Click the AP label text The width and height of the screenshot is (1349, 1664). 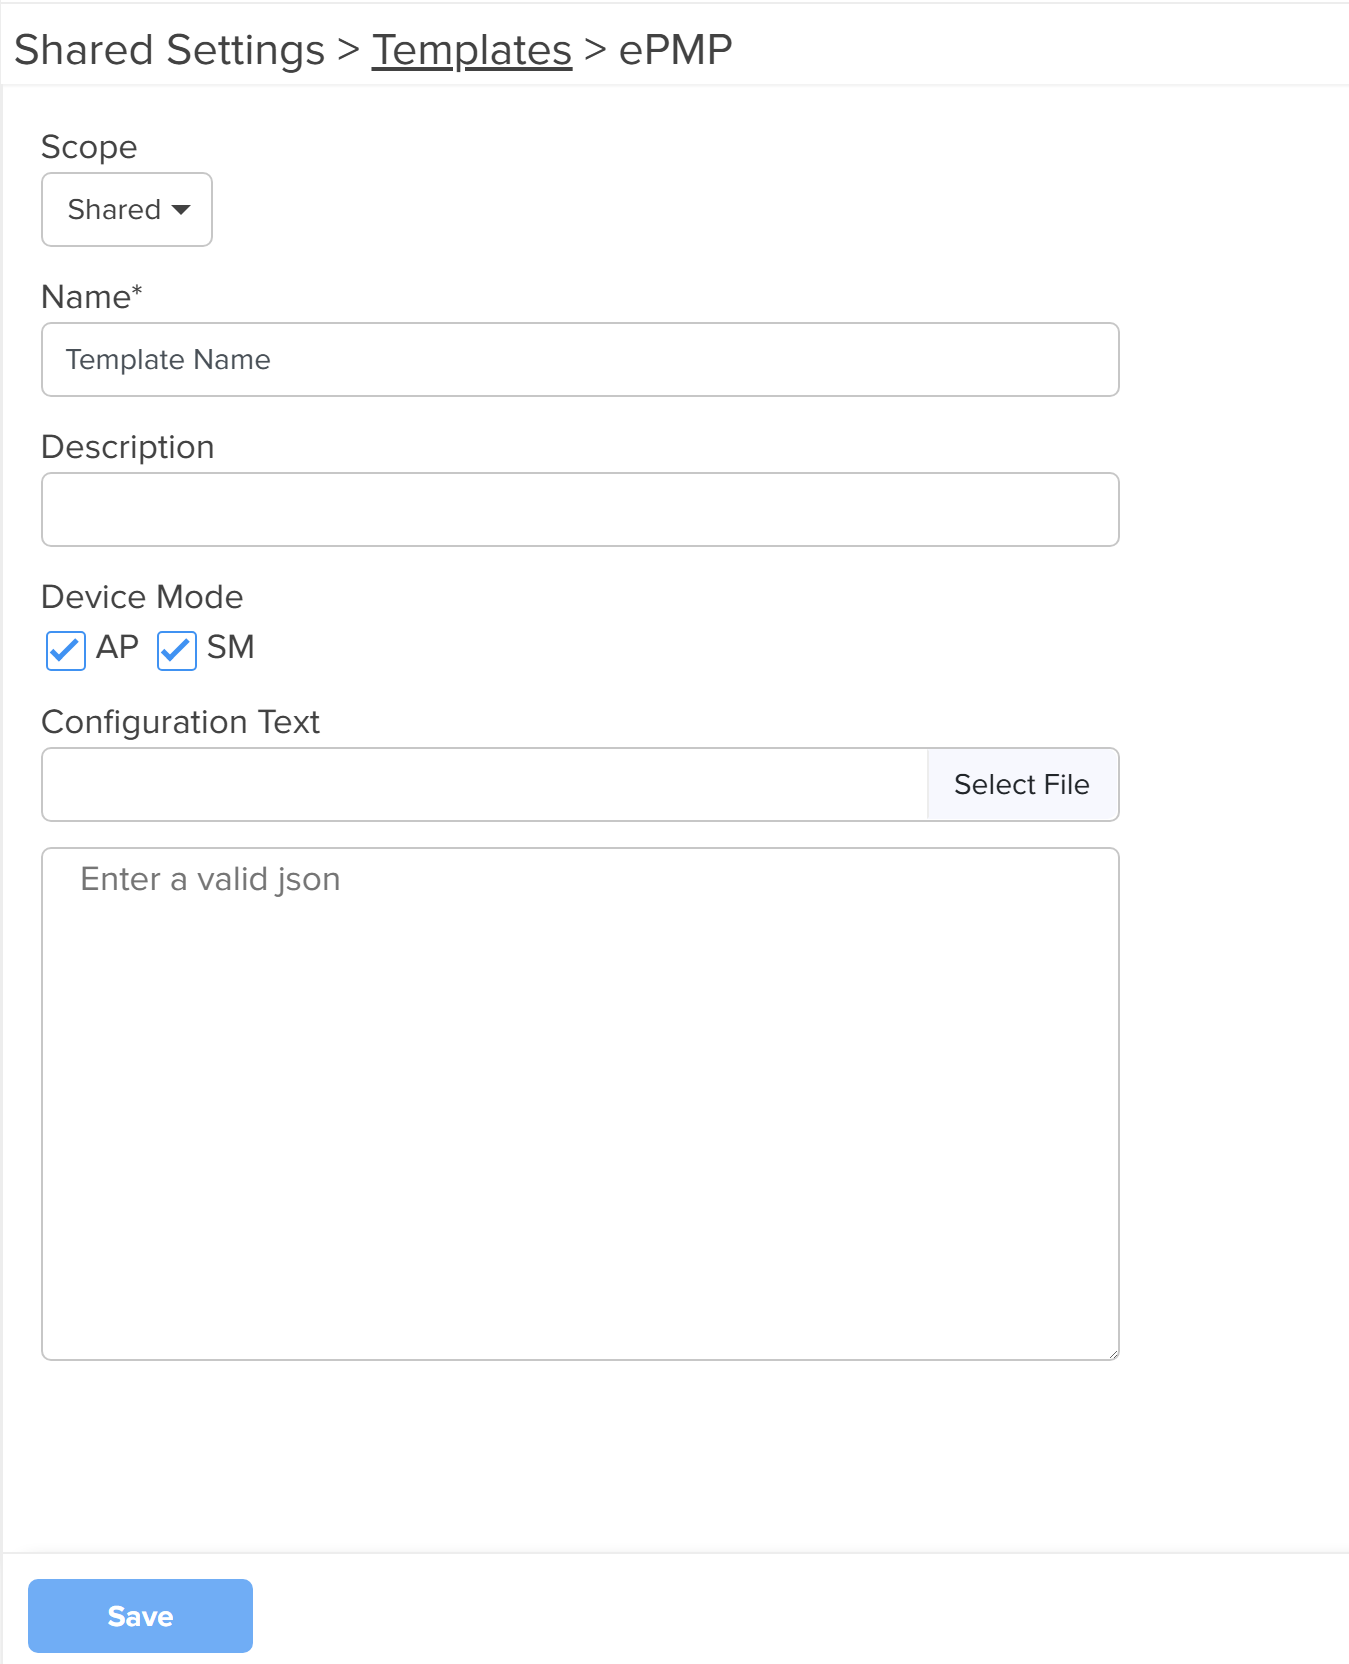pos(117,648)
